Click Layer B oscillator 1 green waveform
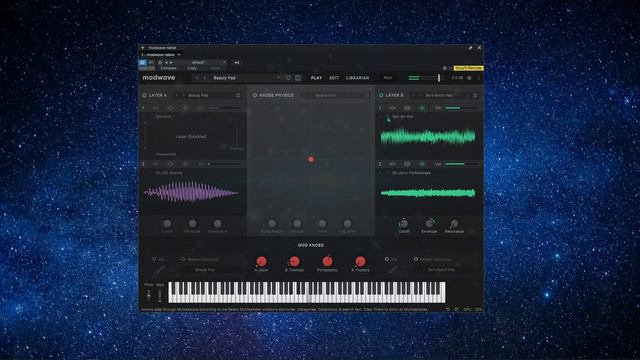640x360 pixels. coord(428,137)
